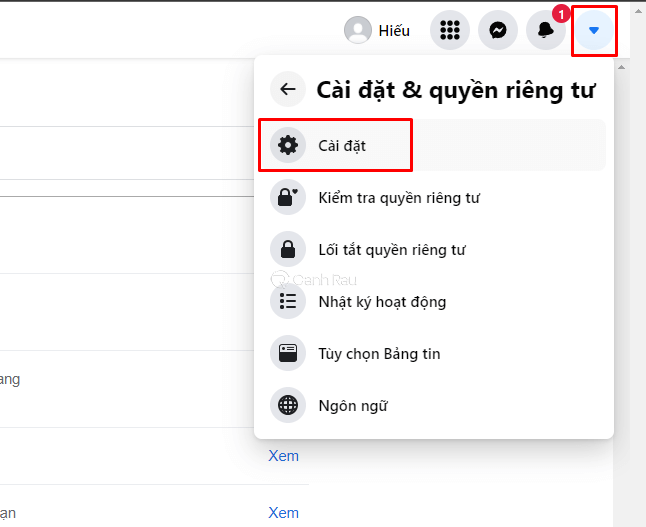Select Tùy chọn Bảng tin
Viewport: 646px width, 527px height.
433,353
